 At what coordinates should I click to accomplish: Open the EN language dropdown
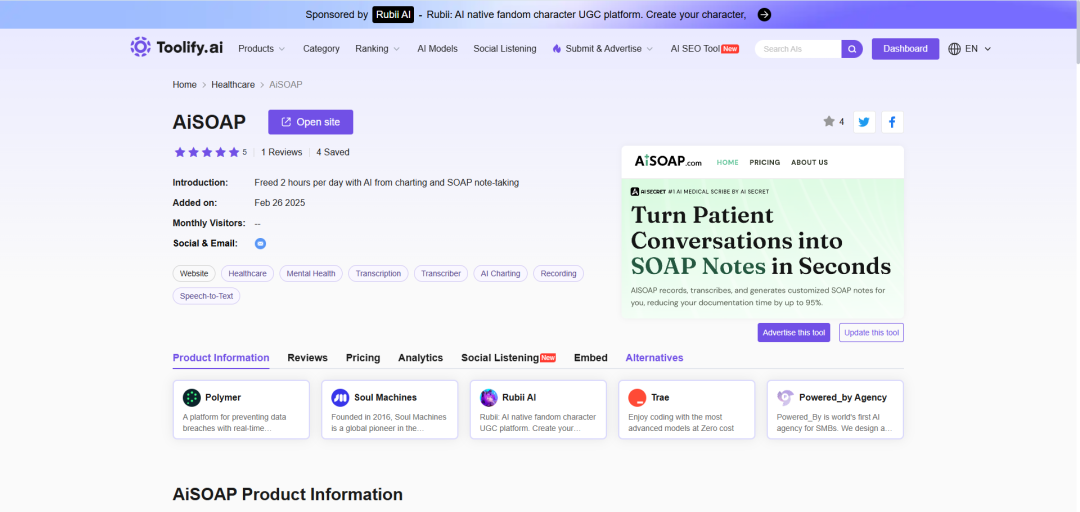click(x=978, y=49)
